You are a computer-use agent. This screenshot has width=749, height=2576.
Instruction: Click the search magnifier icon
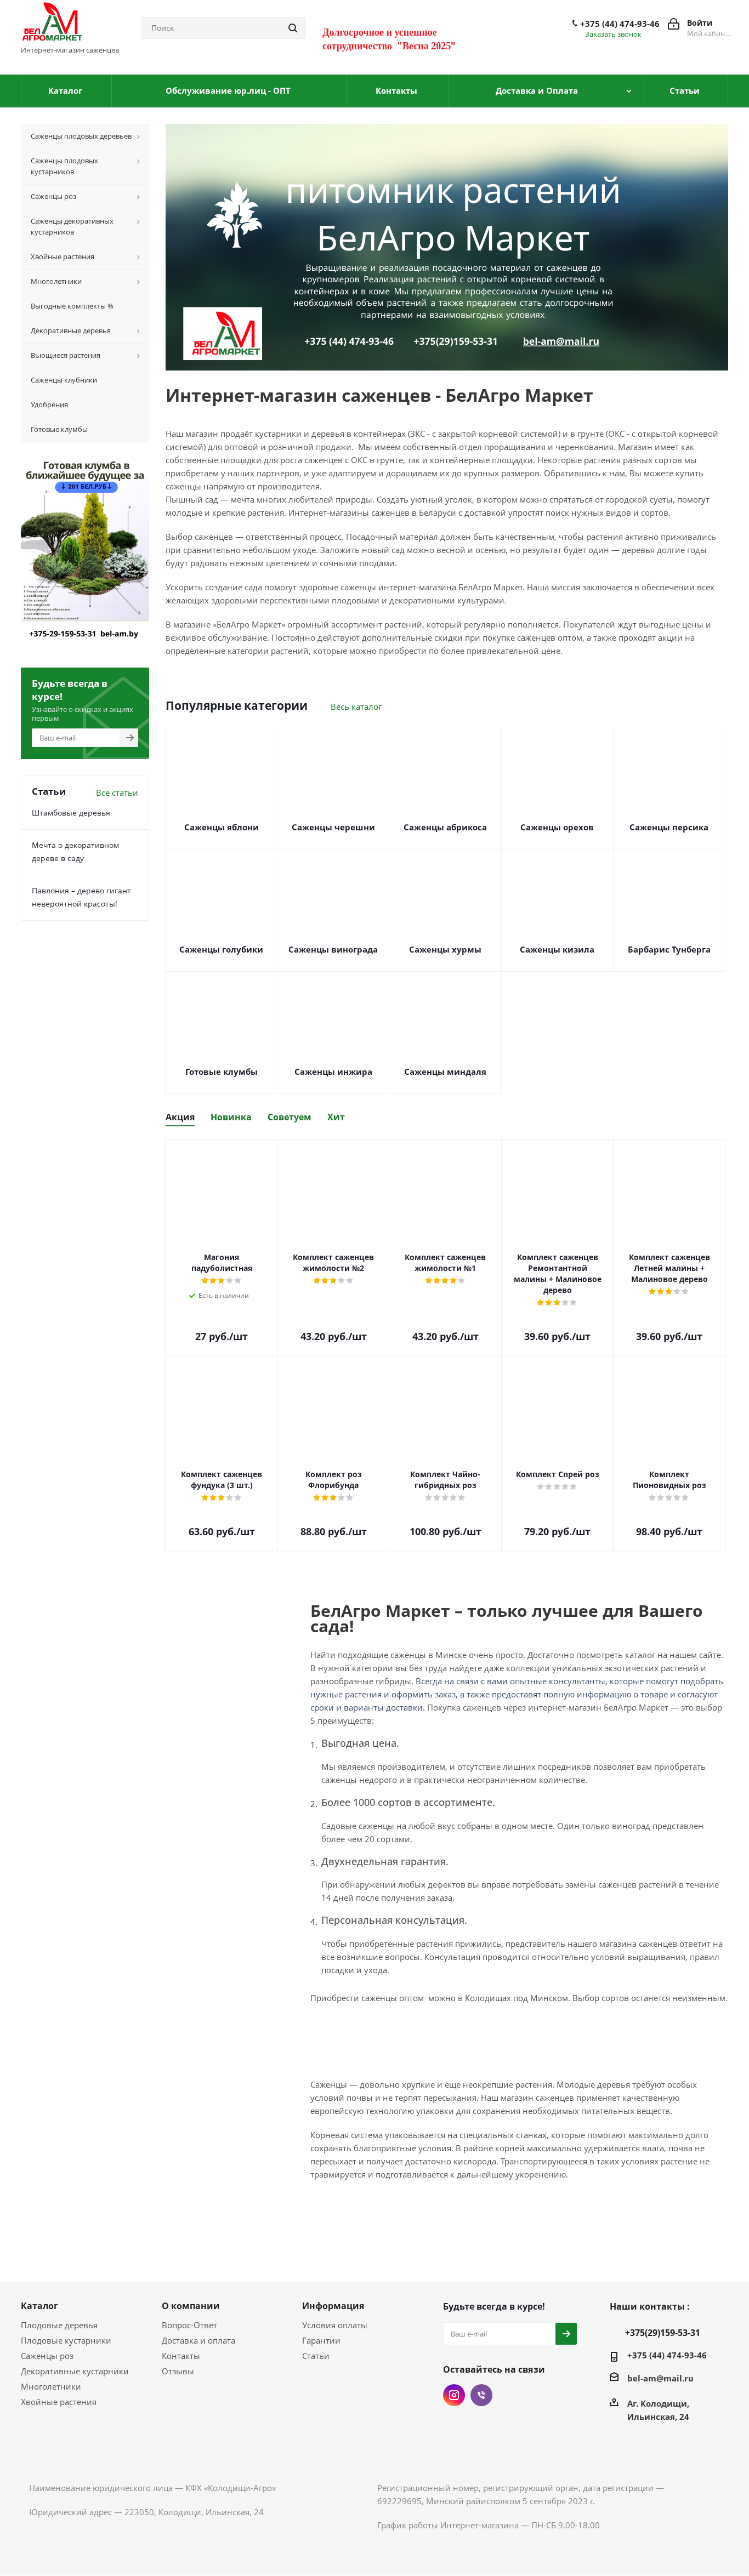292,28
